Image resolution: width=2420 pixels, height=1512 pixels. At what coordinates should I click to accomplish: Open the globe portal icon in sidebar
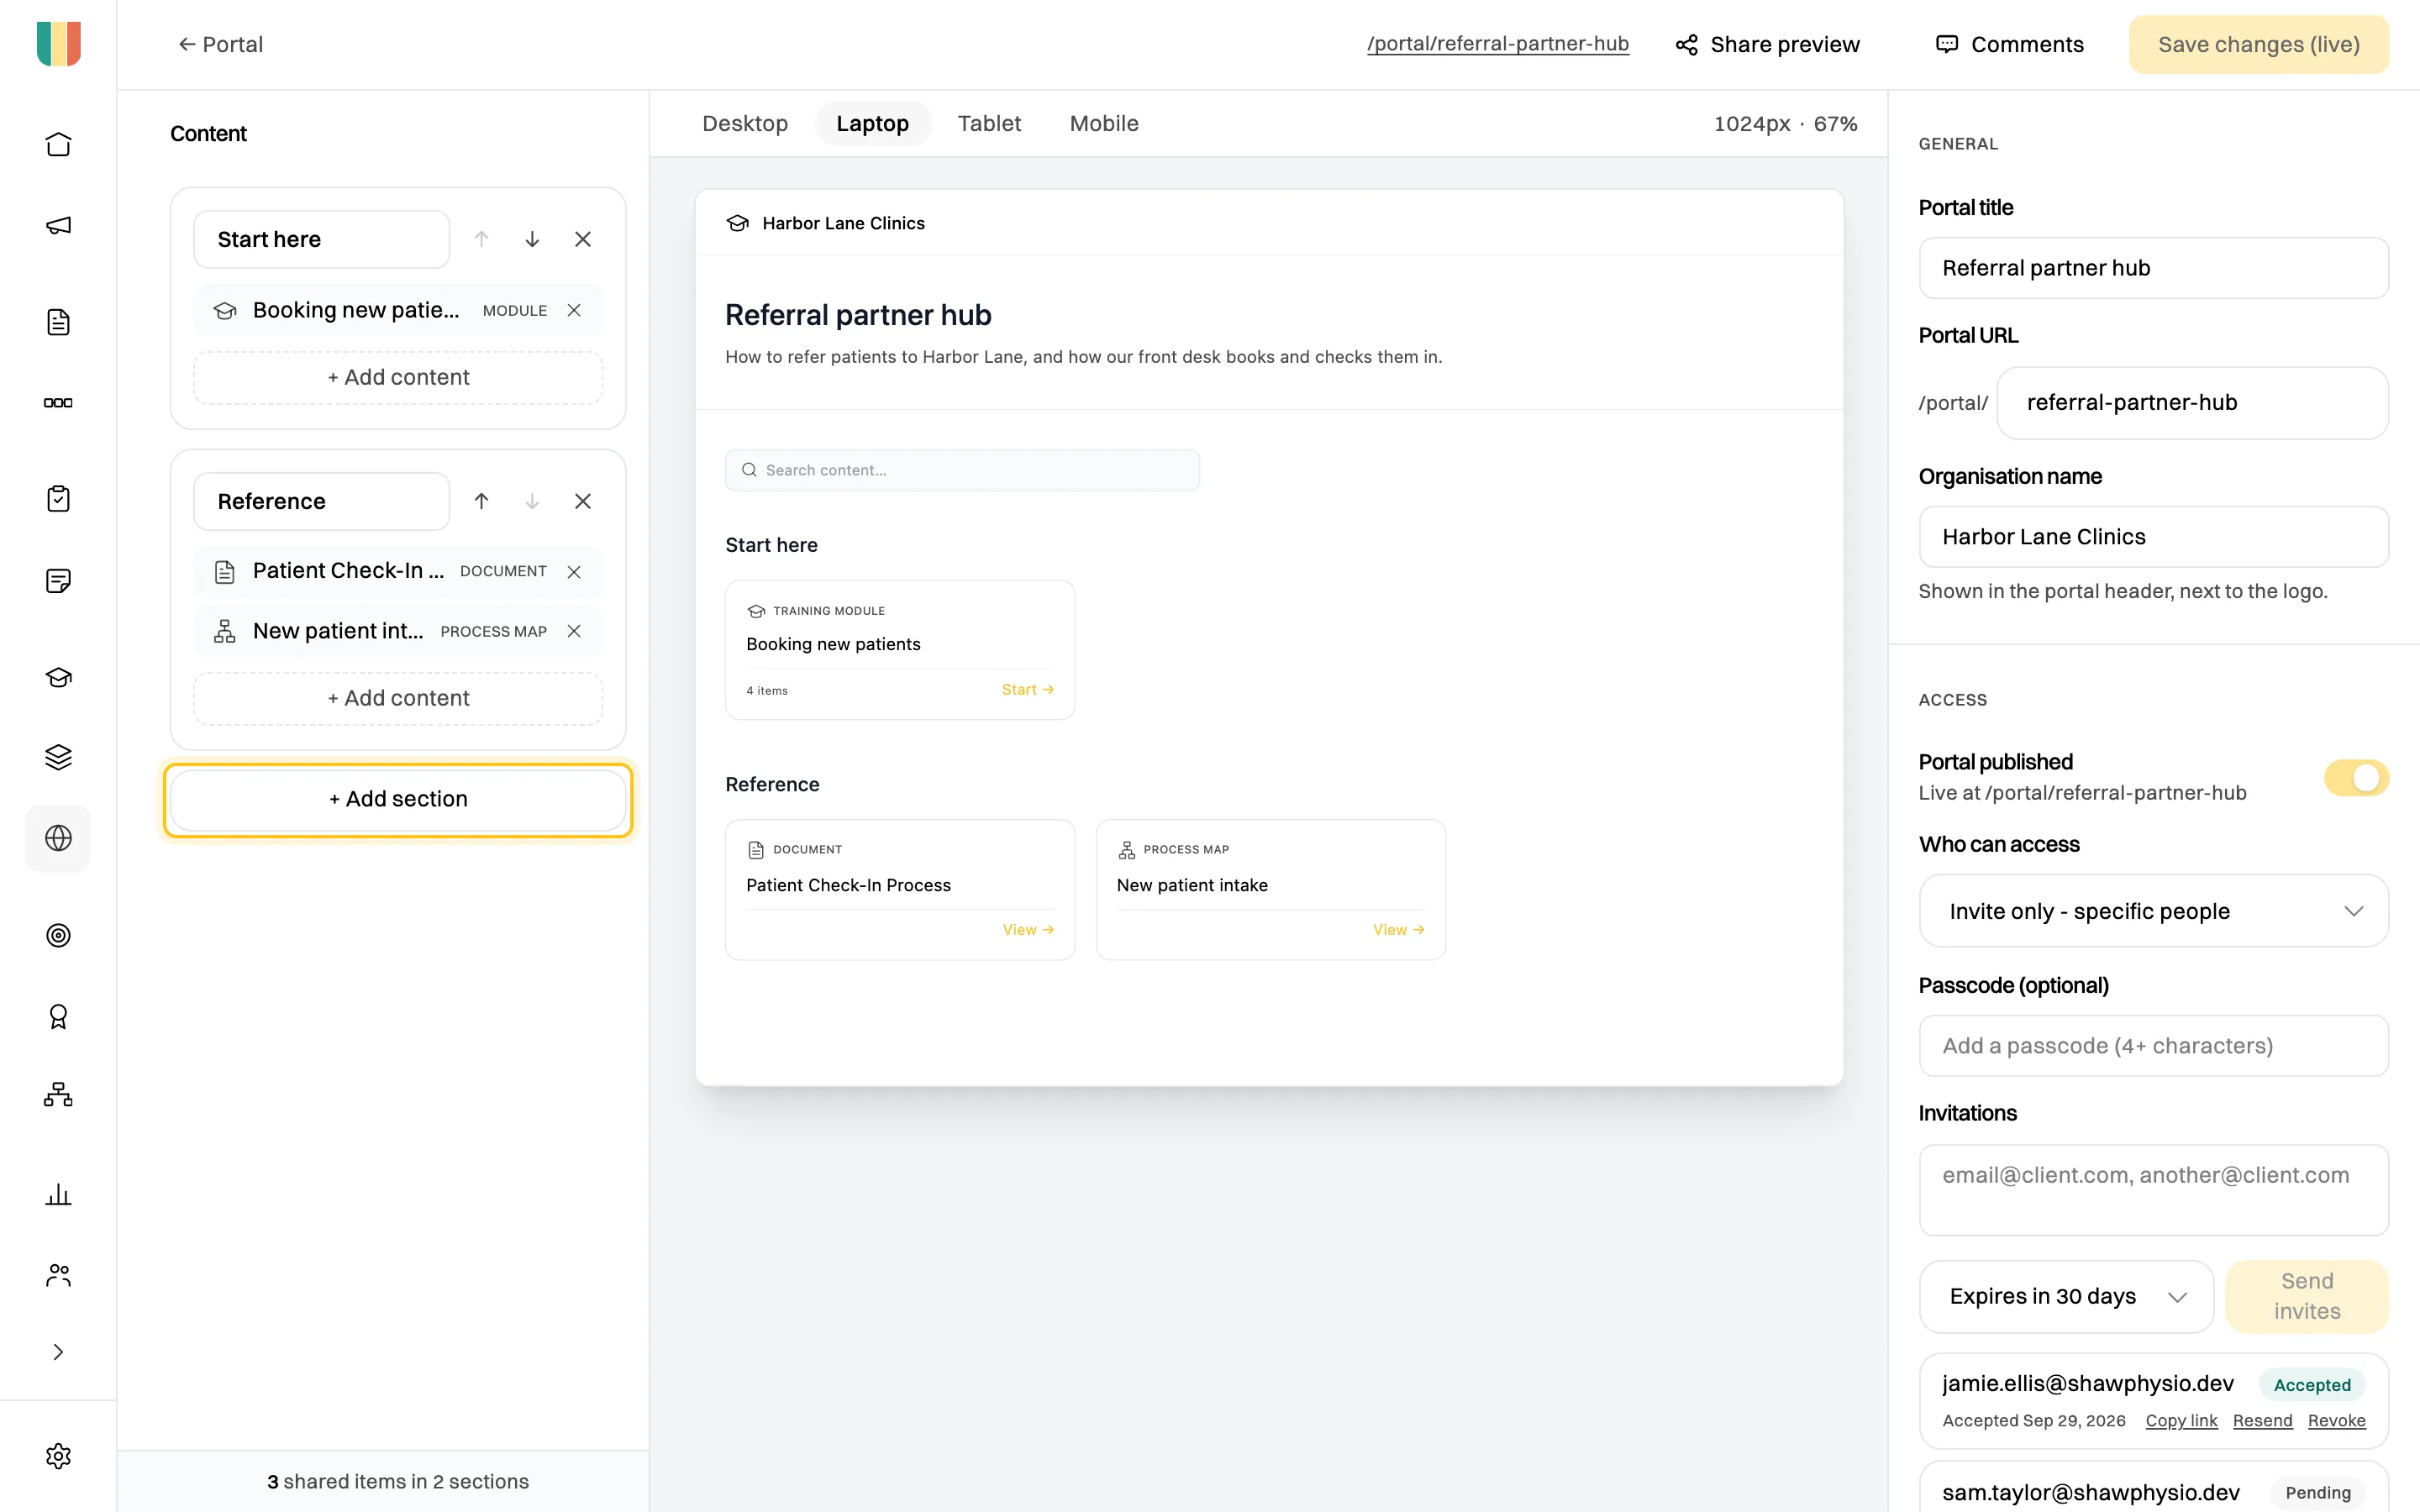click(58, 838)
